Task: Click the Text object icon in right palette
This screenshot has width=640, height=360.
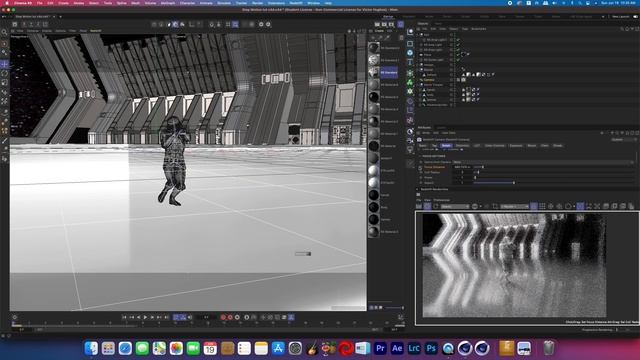Action: pyautogui.click(x=410, y=62)
